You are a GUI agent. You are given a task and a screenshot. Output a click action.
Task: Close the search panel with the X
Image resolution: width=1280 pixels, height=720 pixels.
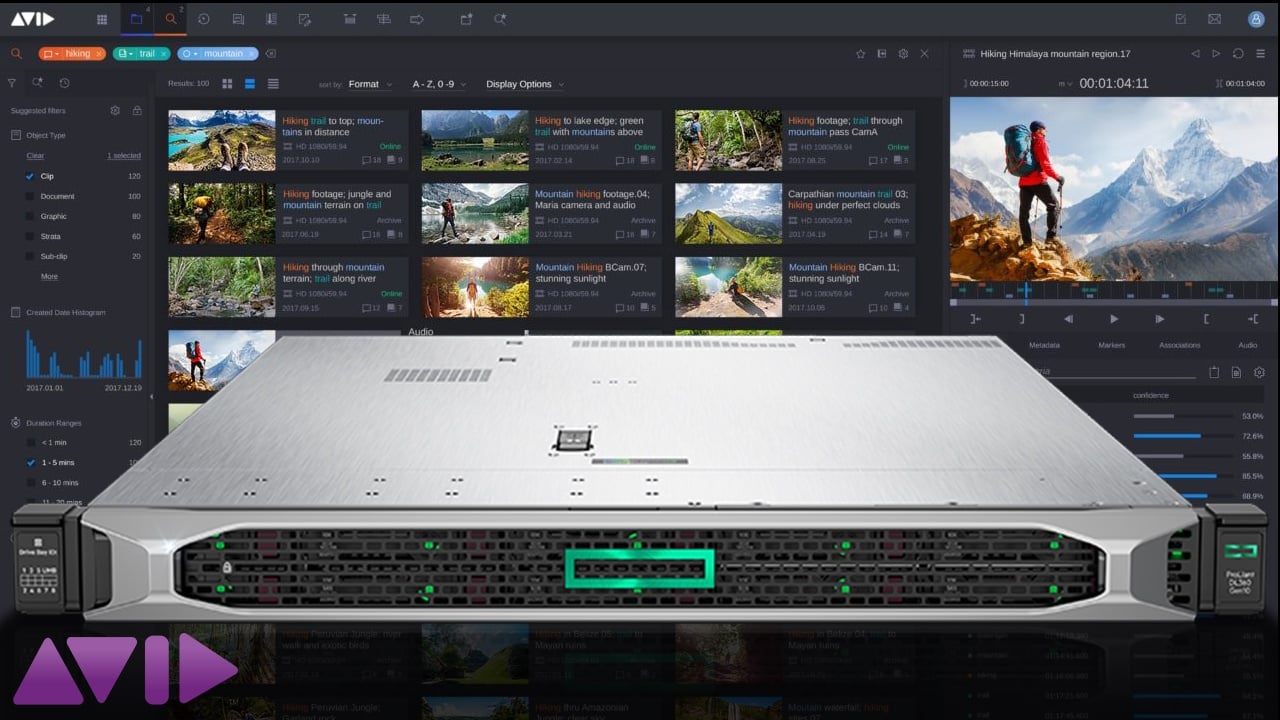[924, 54]
